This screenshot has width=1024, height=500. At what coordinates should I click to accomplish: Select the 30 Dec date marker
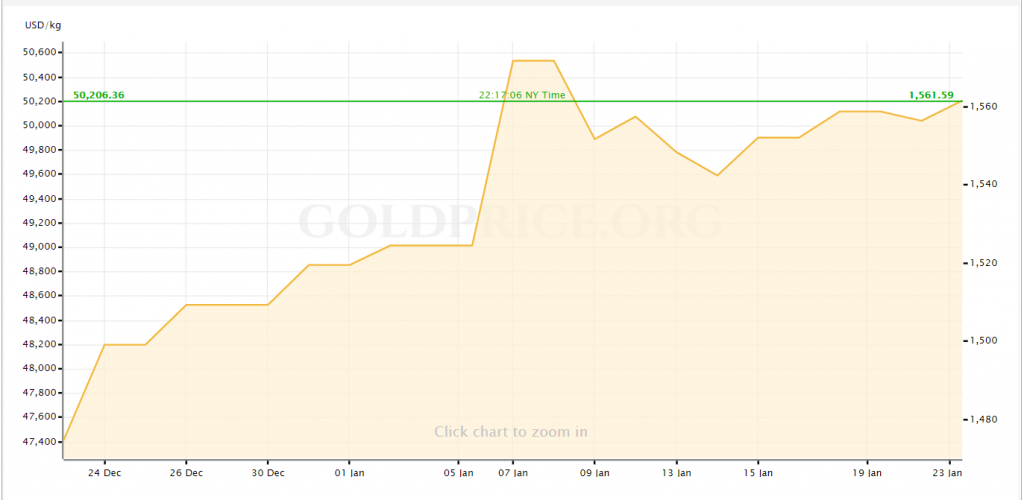(268, 472)
